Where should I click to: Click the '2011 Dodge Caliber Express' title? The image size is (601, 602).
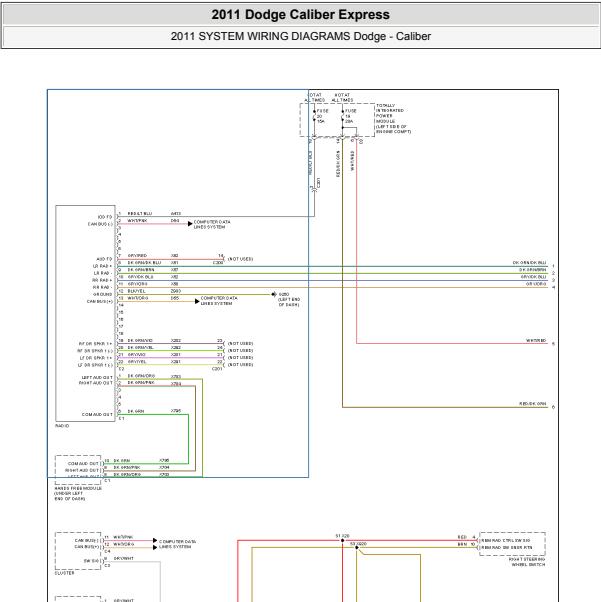(300, 15)
